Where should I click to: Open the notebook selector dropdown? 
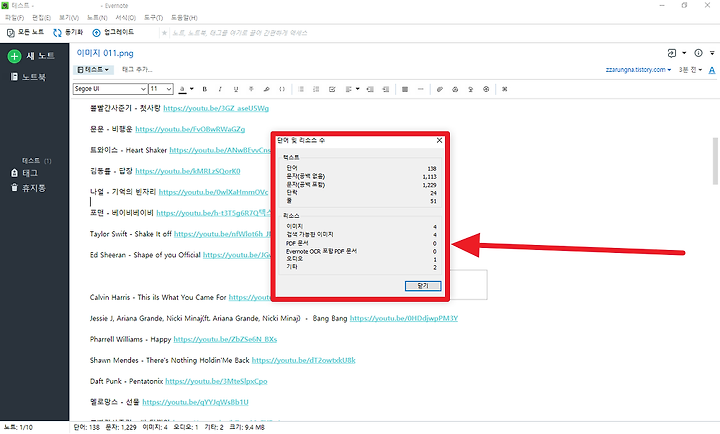click(x=93, y=70)
